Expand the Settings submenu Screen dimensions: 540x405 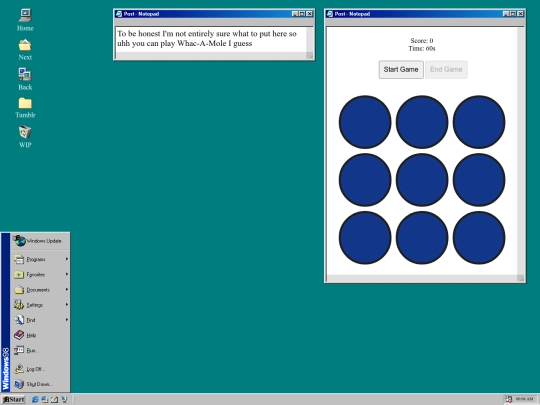40,305
